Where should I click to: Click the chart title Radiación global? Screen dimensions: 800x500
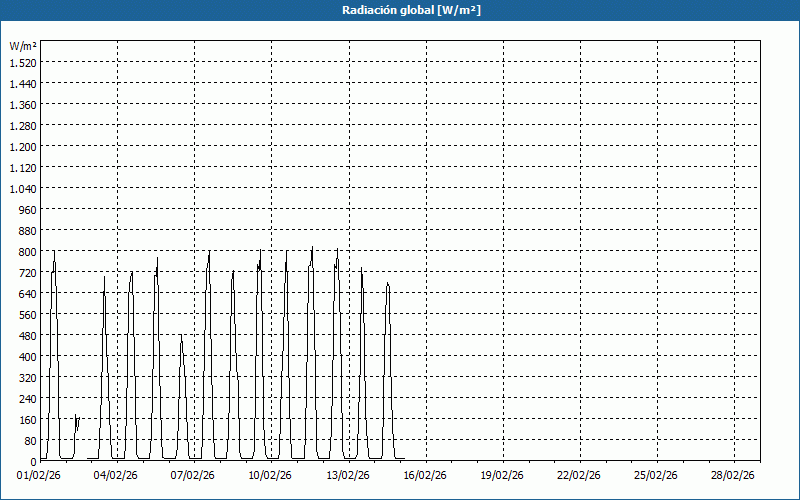point(399,10)
